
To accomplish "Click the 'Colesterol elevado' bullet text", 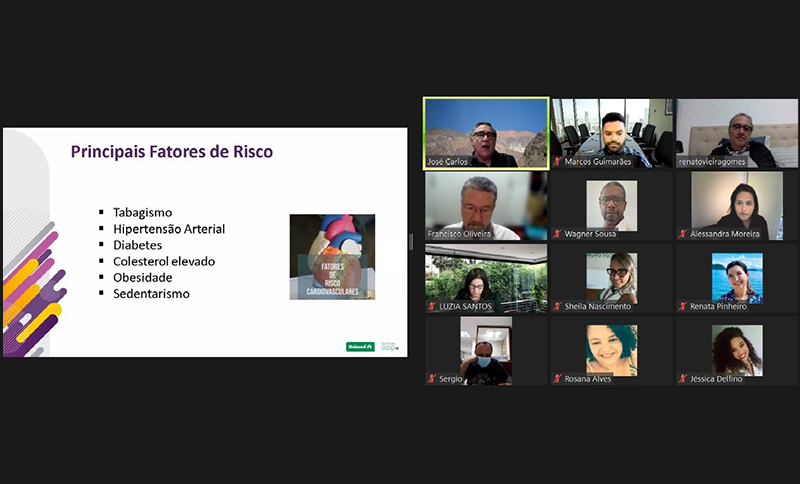I will (x=164, y=262).
